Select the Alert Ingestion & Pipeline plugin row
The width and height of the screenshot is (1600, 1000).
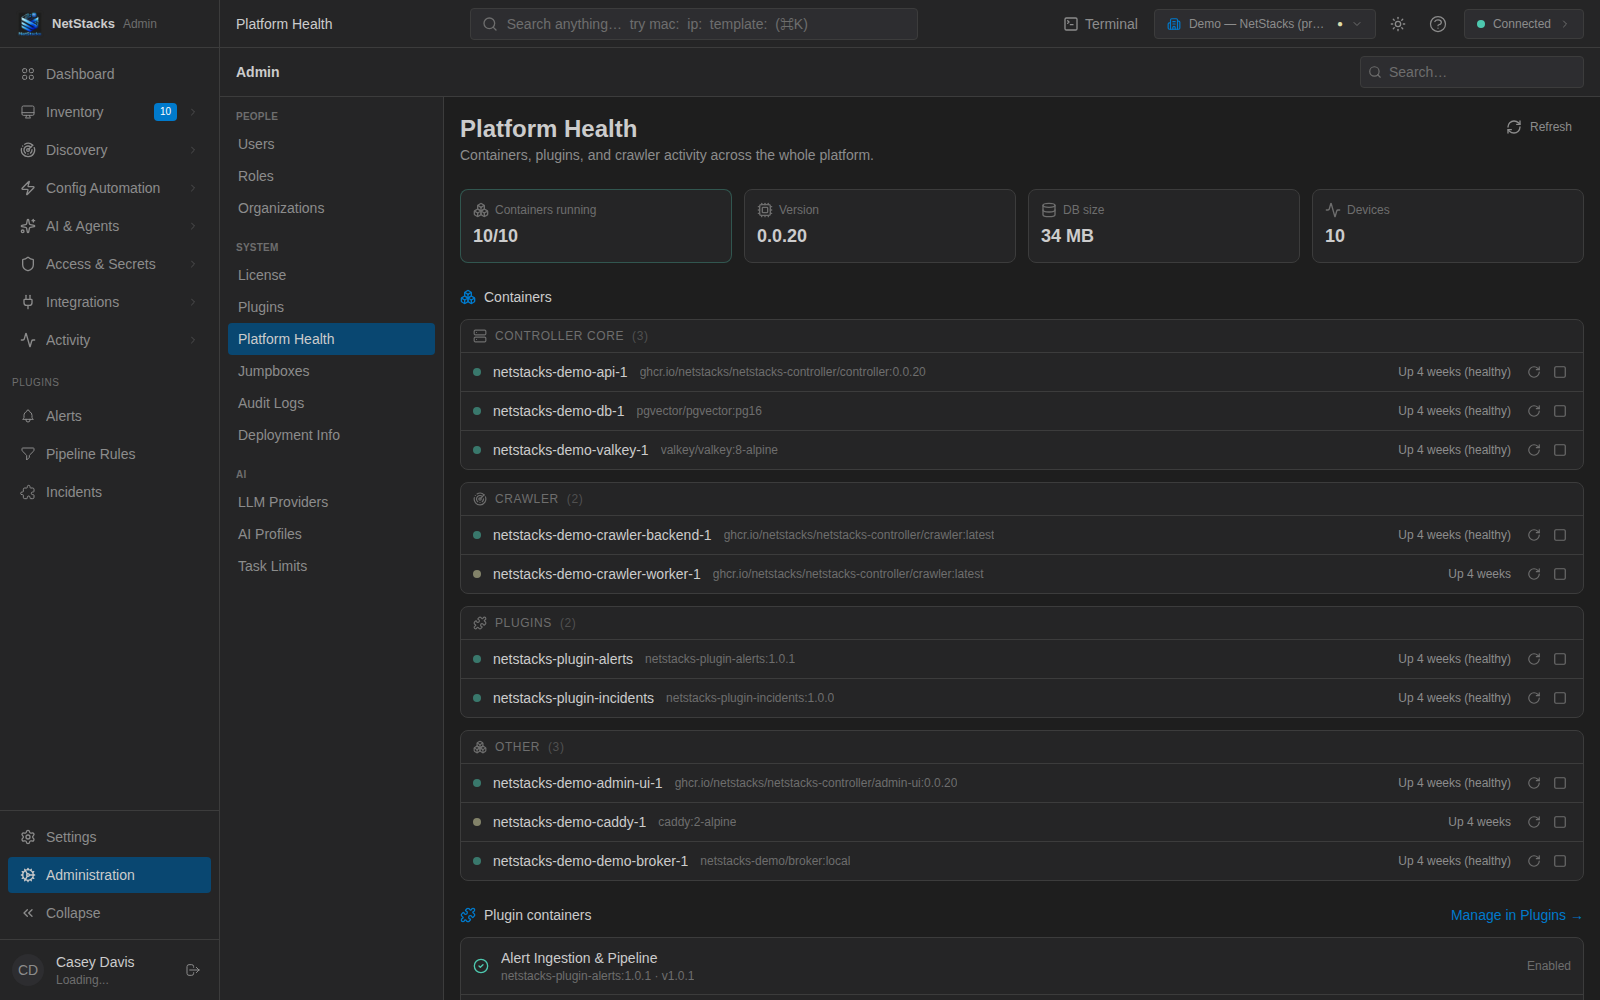coord(1021,966)
